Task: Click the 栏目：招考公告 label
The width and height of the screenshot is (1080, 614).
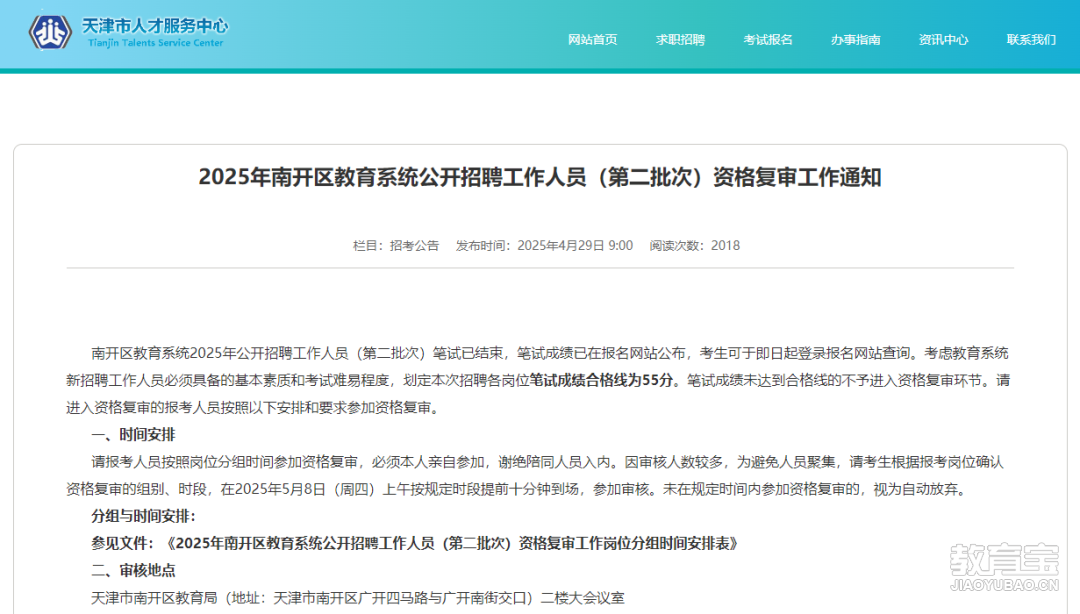Action: [x=395, y=246]
